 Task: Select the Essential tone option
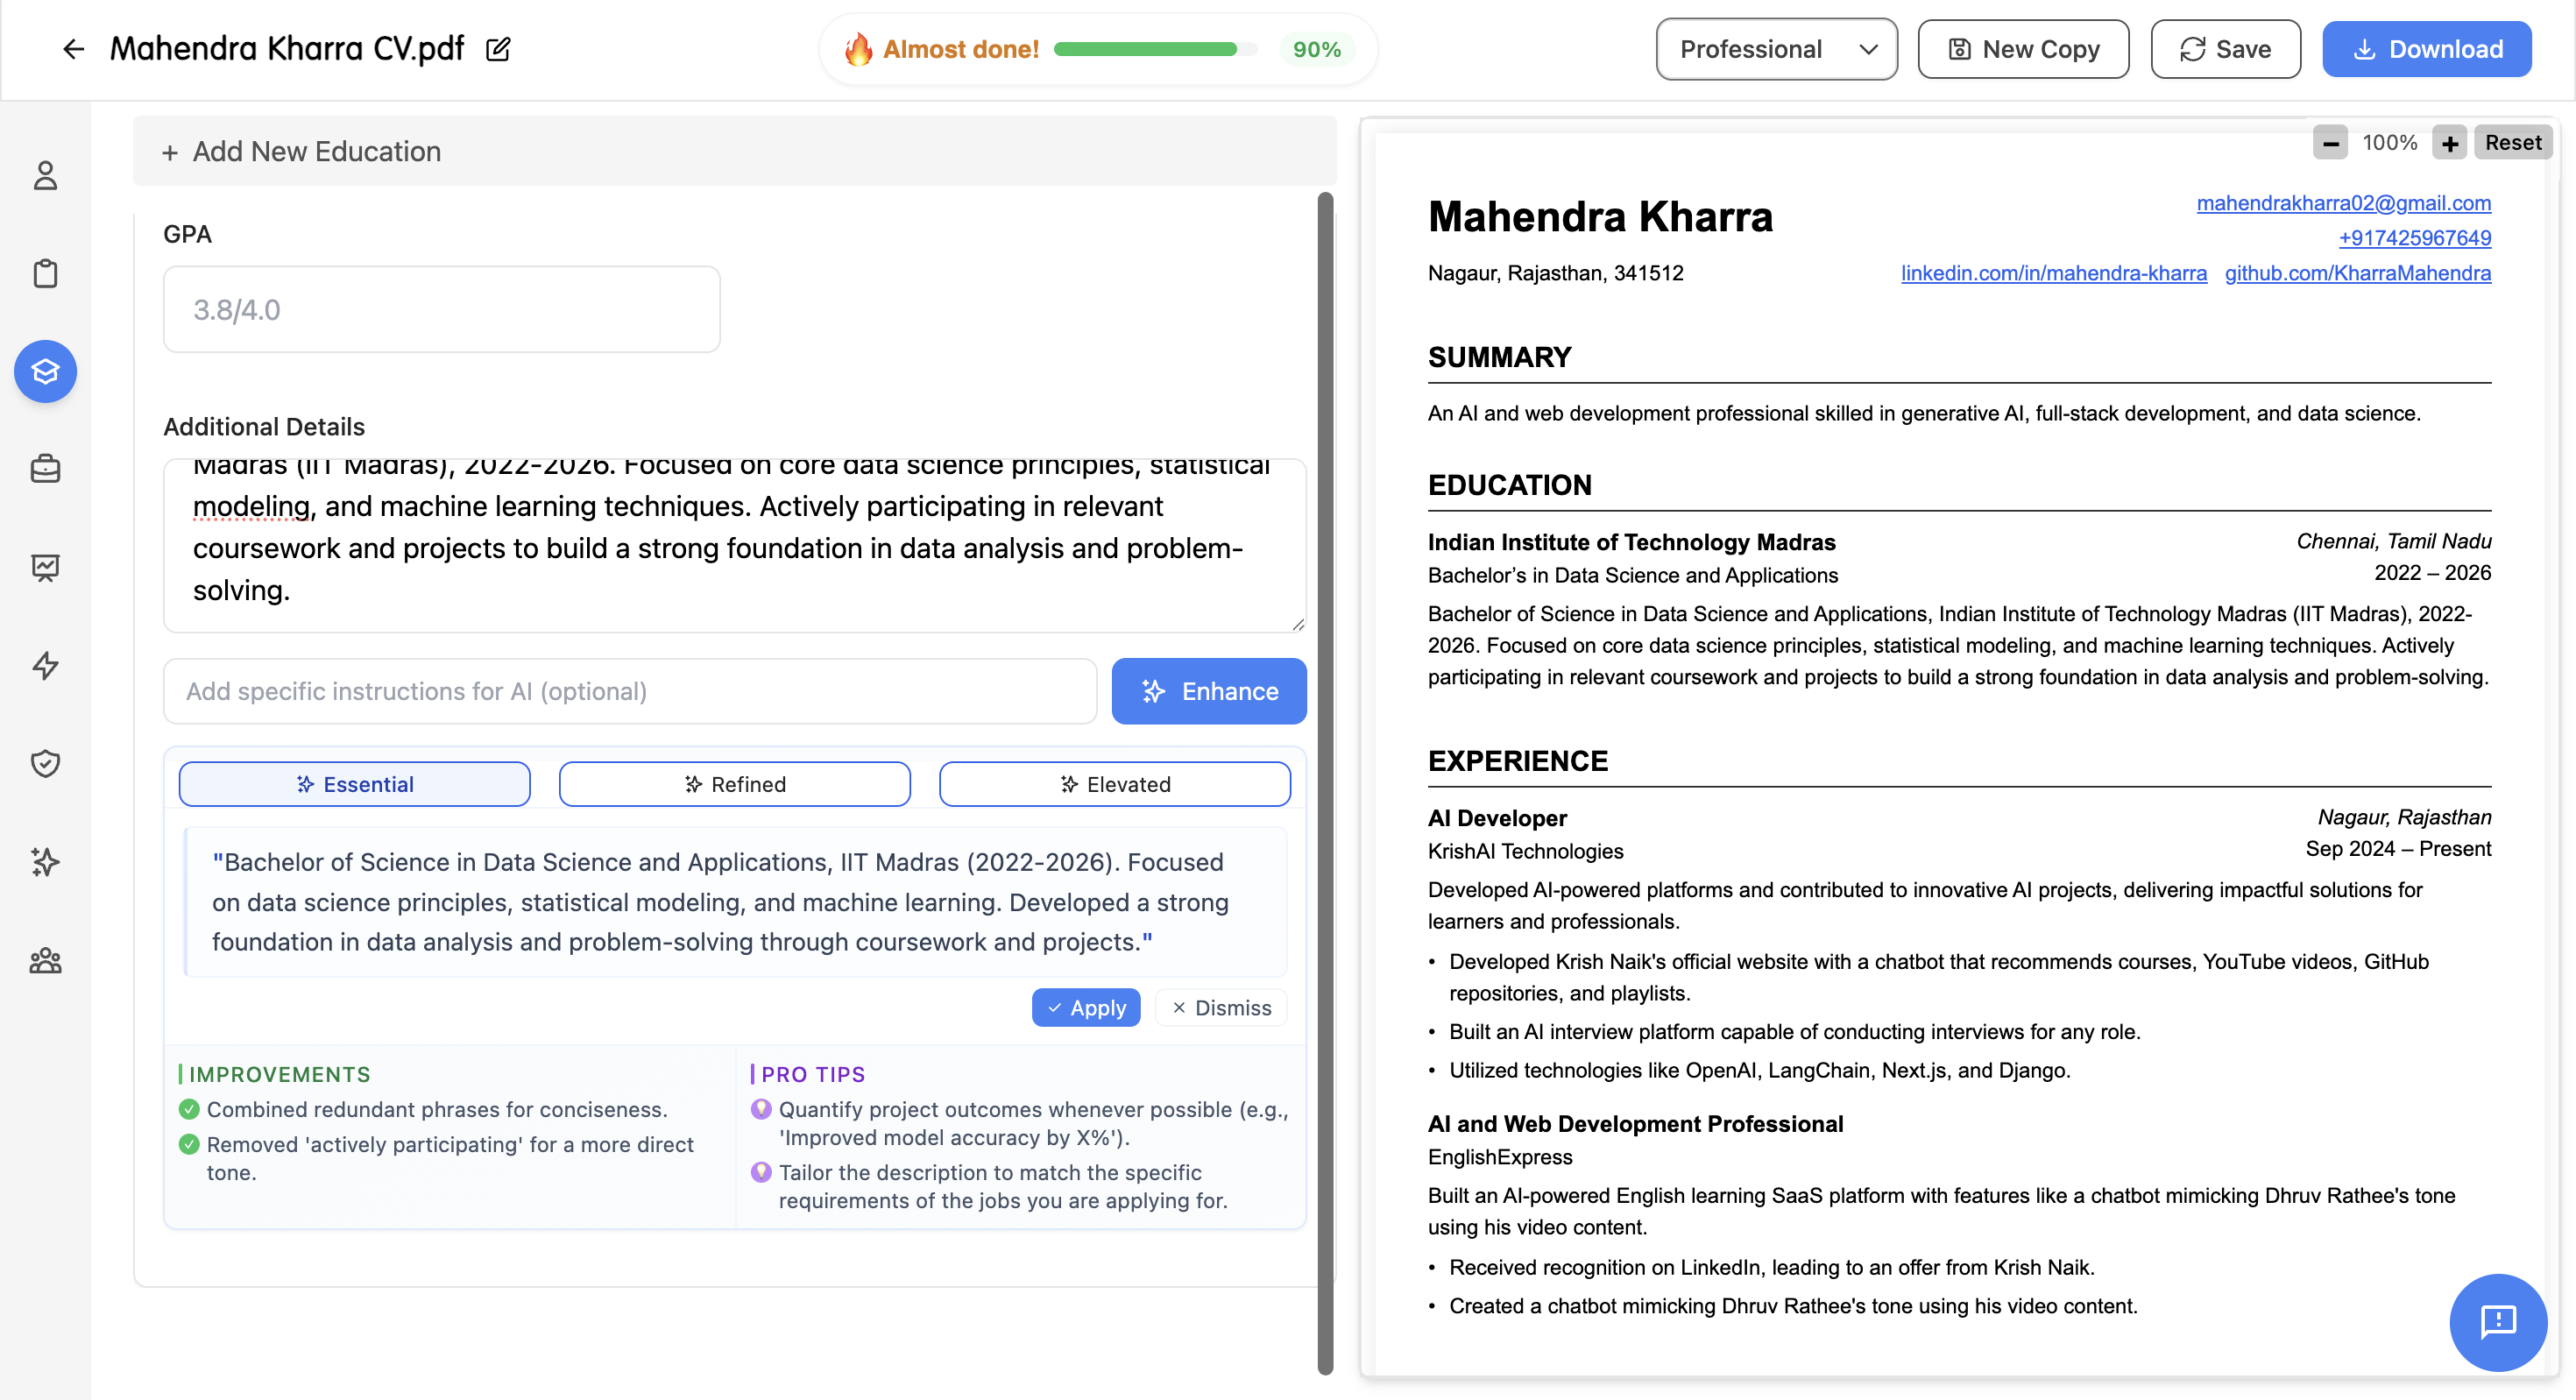coord(354,784)
